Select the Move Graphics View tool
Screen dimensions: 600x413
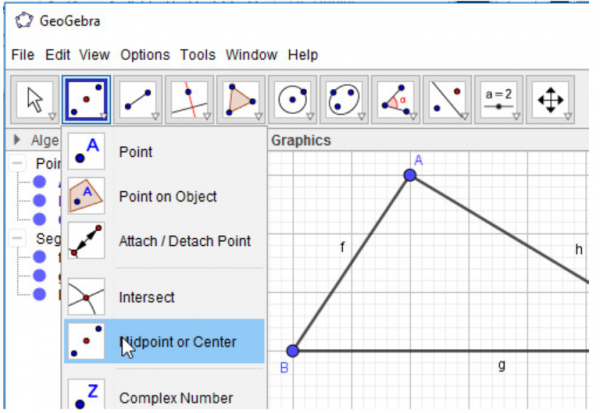coord(552,100)
